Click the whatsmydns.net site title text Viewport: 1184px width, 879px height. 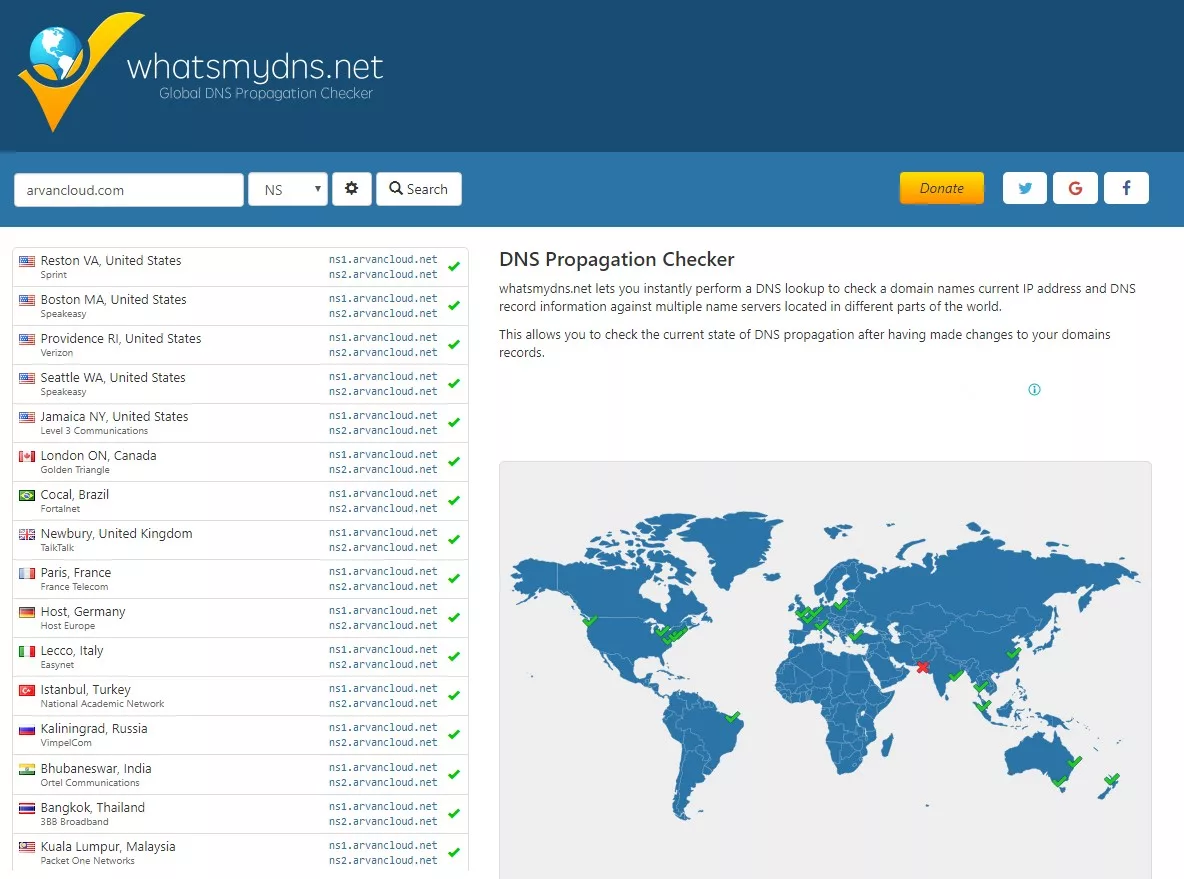tap(255, 67)
